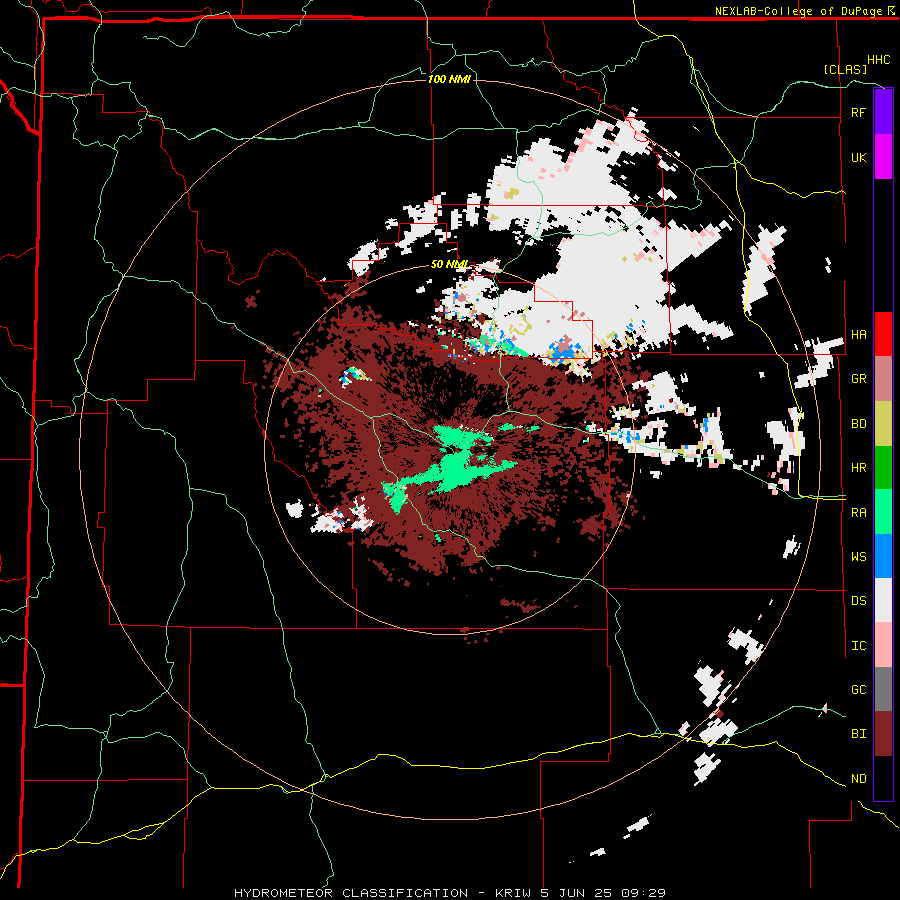Click the HYDROMETEOR CLASSIFICATION KRIW timestamp caption

coord(450,893)
